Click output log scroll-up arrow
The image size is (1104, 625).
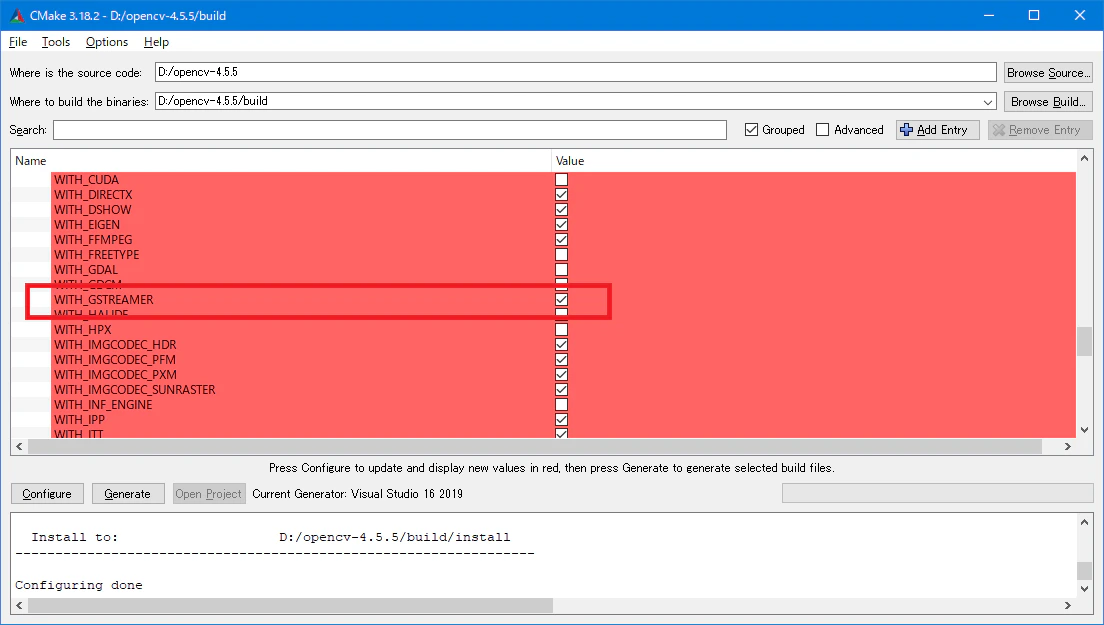tap(1084, 522)
